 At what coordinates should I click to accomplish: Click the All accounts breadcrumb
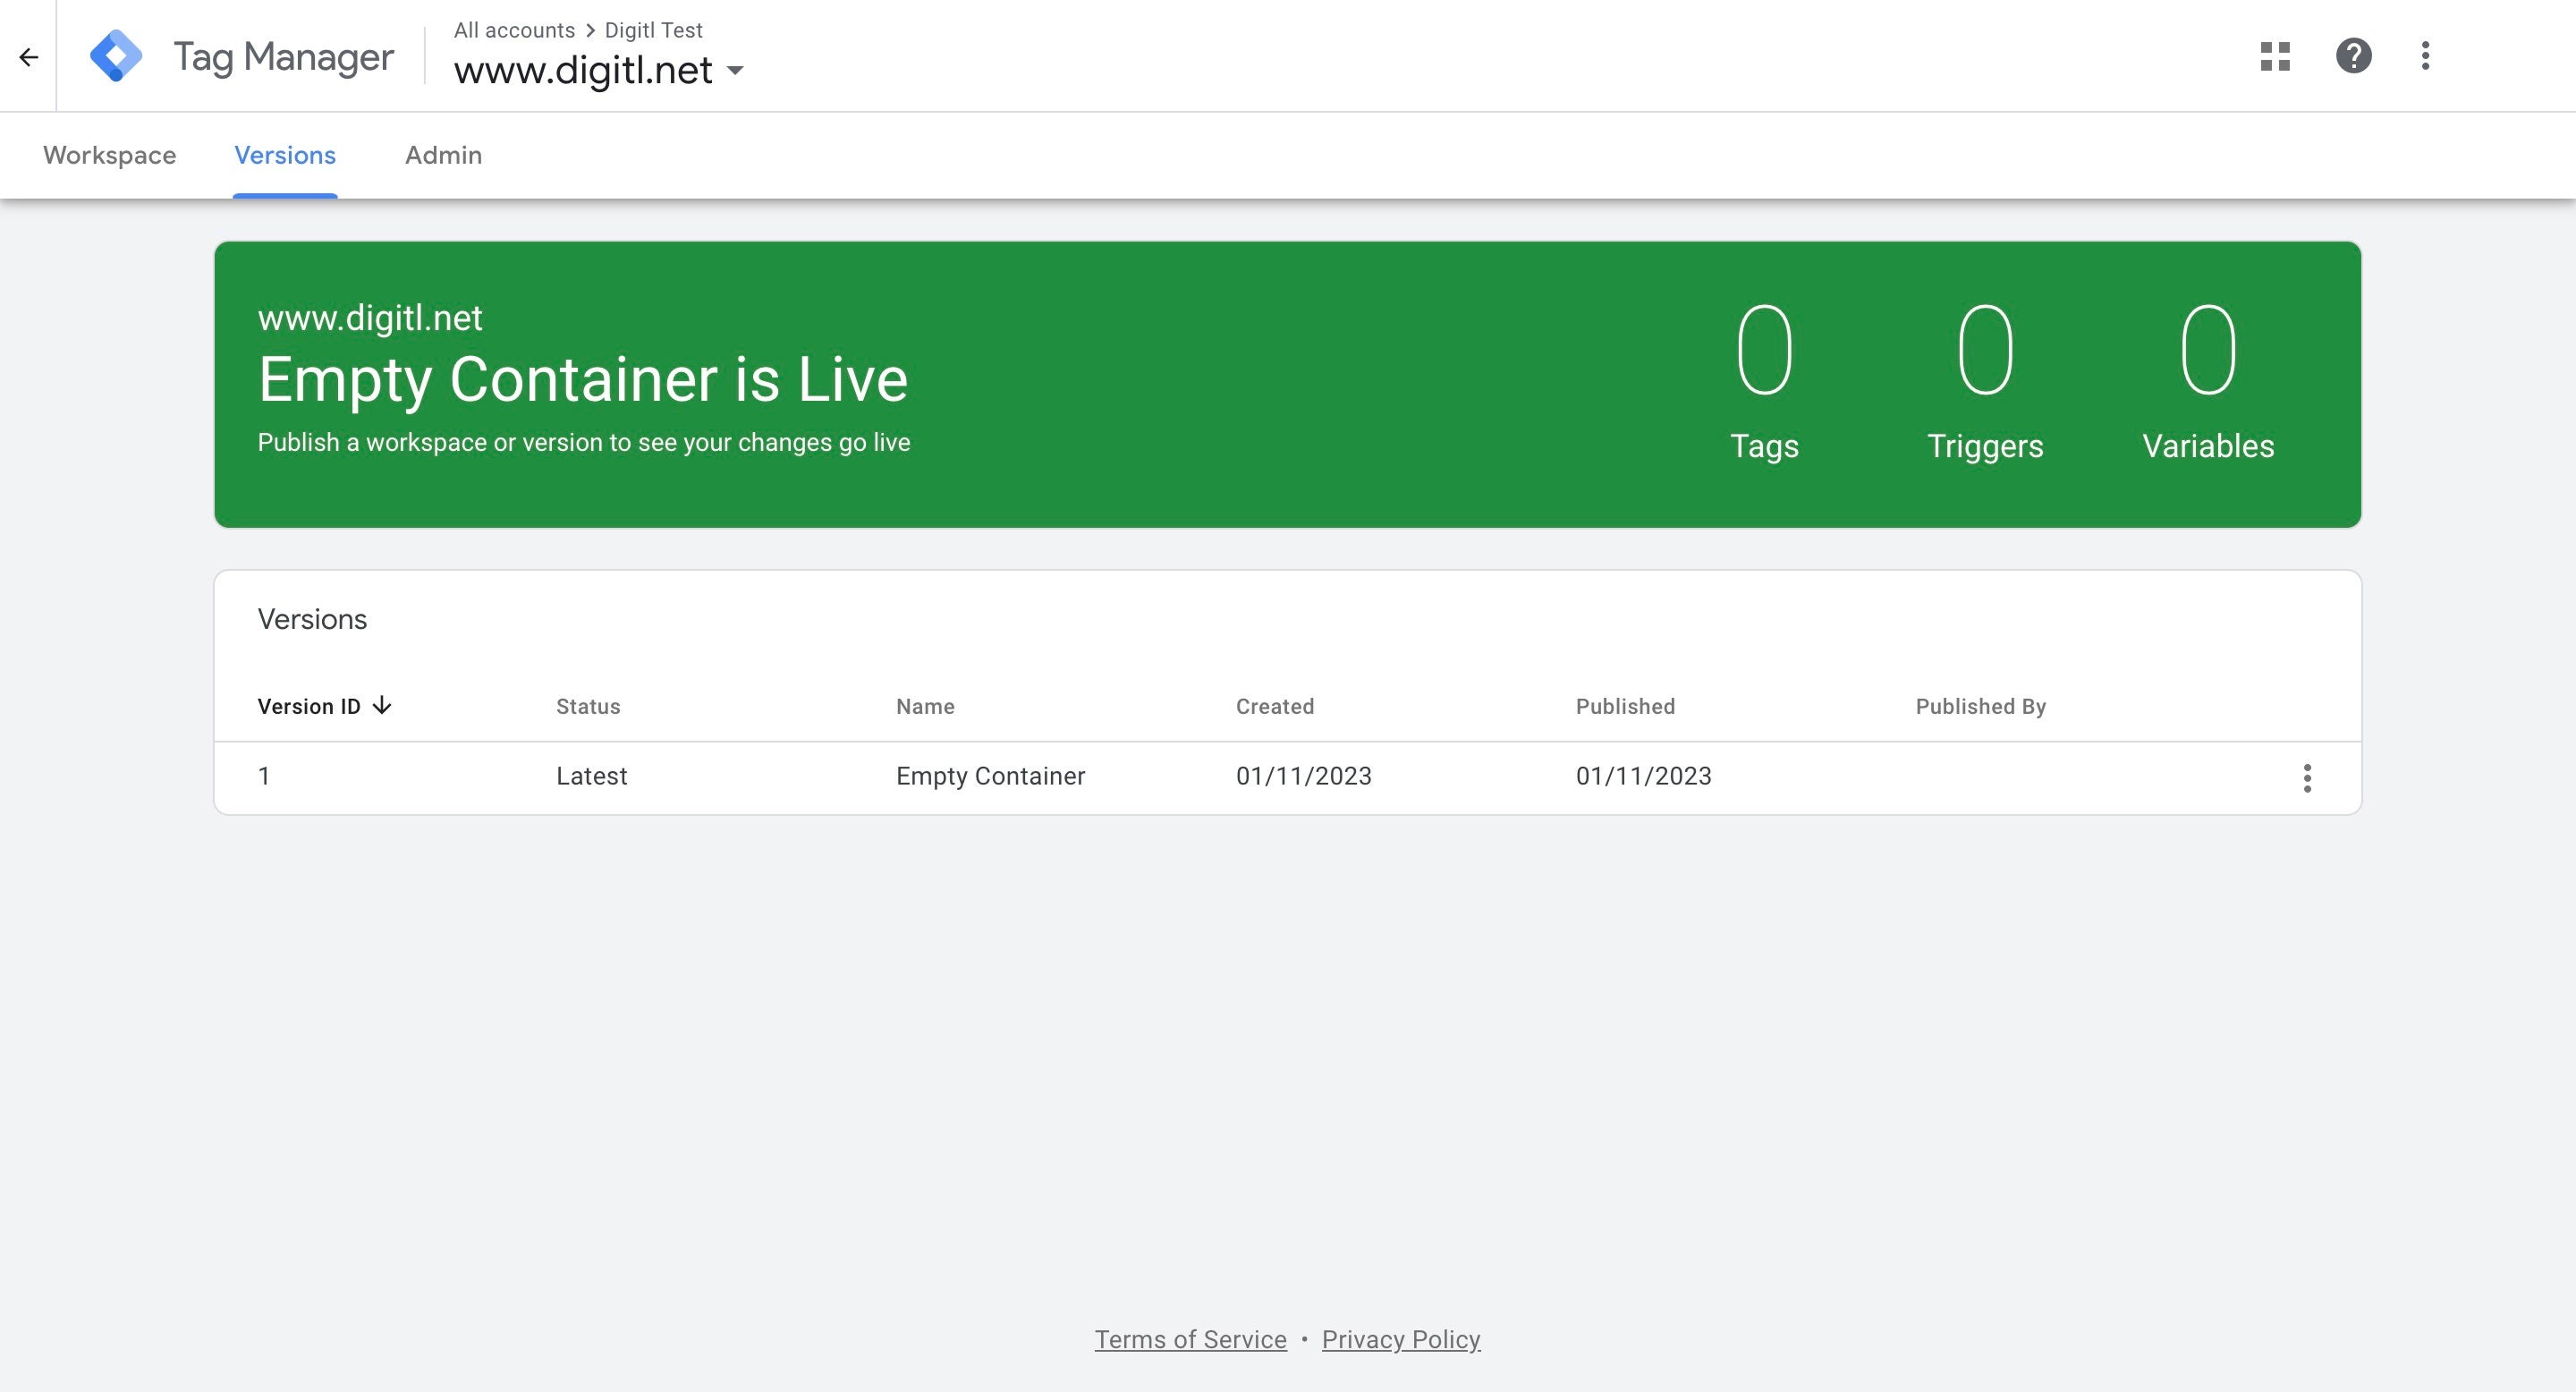514,30
